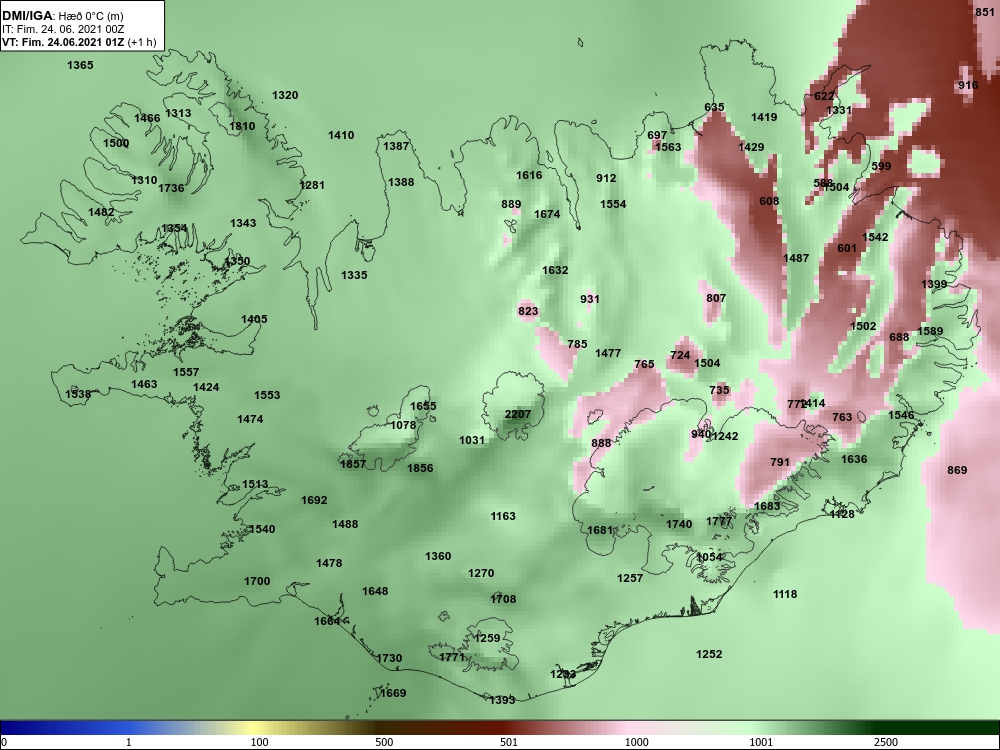Click the map value 1163
Image resolution: width=1000 pixels, height=750 pixels.
pos(503,516)
